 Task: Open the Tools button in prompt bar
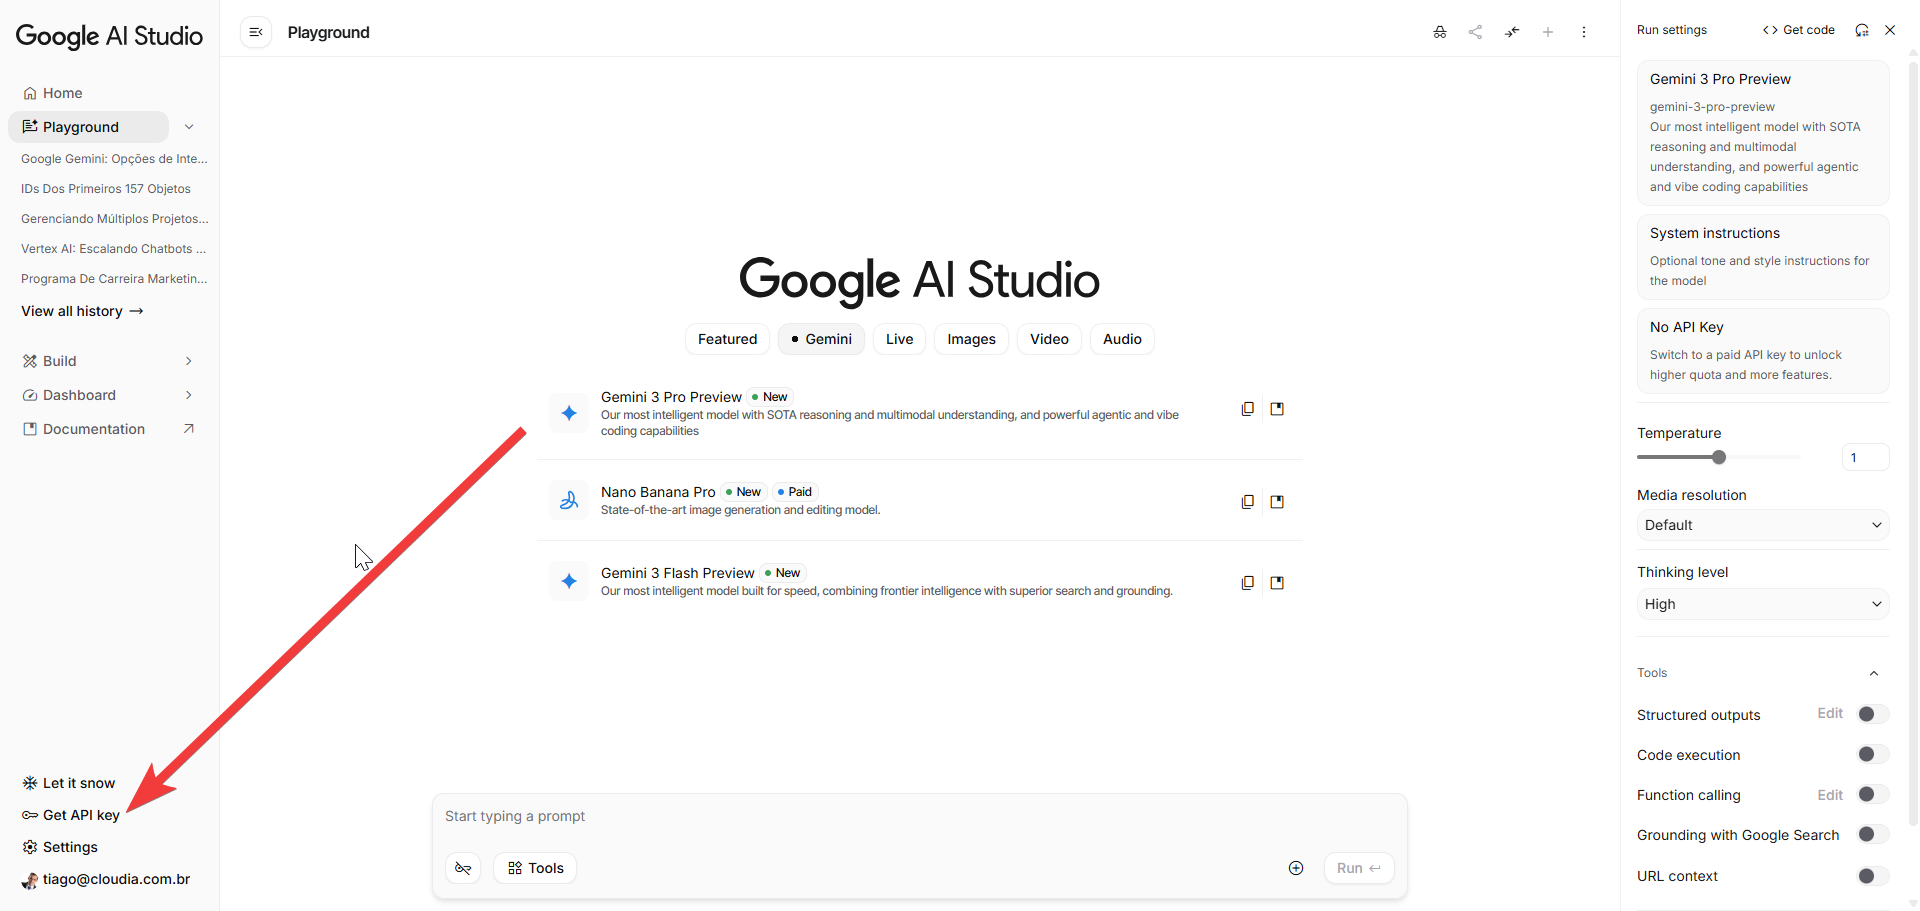(535, 868)
